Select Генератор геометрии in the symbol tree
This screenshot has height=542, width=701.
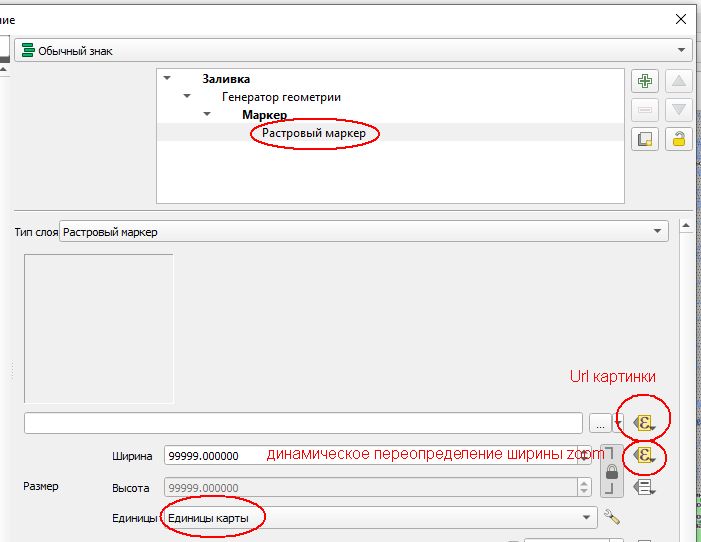coord(281,97)
